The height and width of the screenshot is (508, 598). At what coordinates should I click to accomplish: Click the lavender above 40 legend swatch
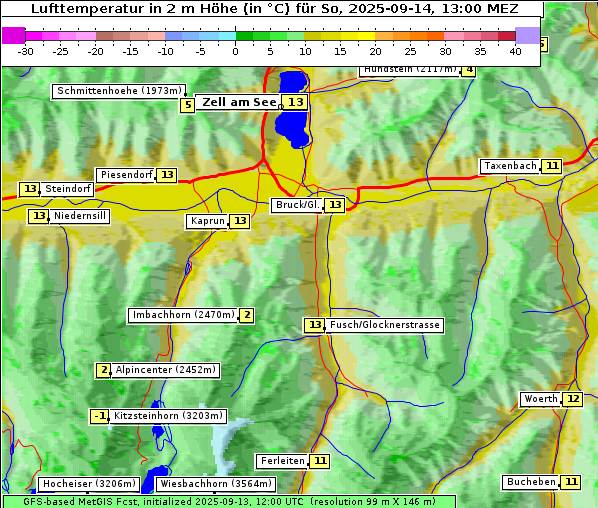click(x=527, y=36)
